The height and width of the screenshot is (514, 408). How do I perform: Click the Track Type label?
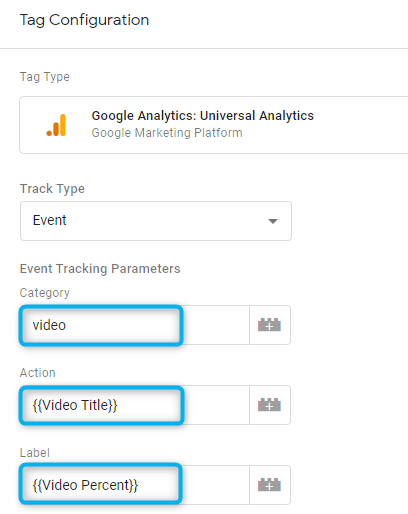[52, 189]
